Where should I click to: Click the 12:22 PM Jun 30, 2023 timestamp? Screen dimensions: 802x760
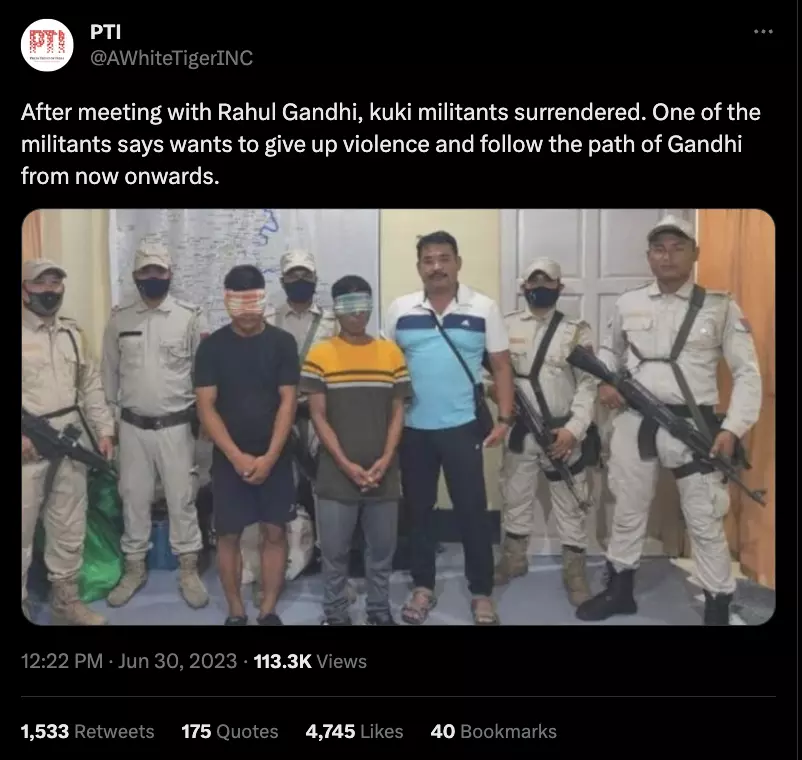[129, 661]
